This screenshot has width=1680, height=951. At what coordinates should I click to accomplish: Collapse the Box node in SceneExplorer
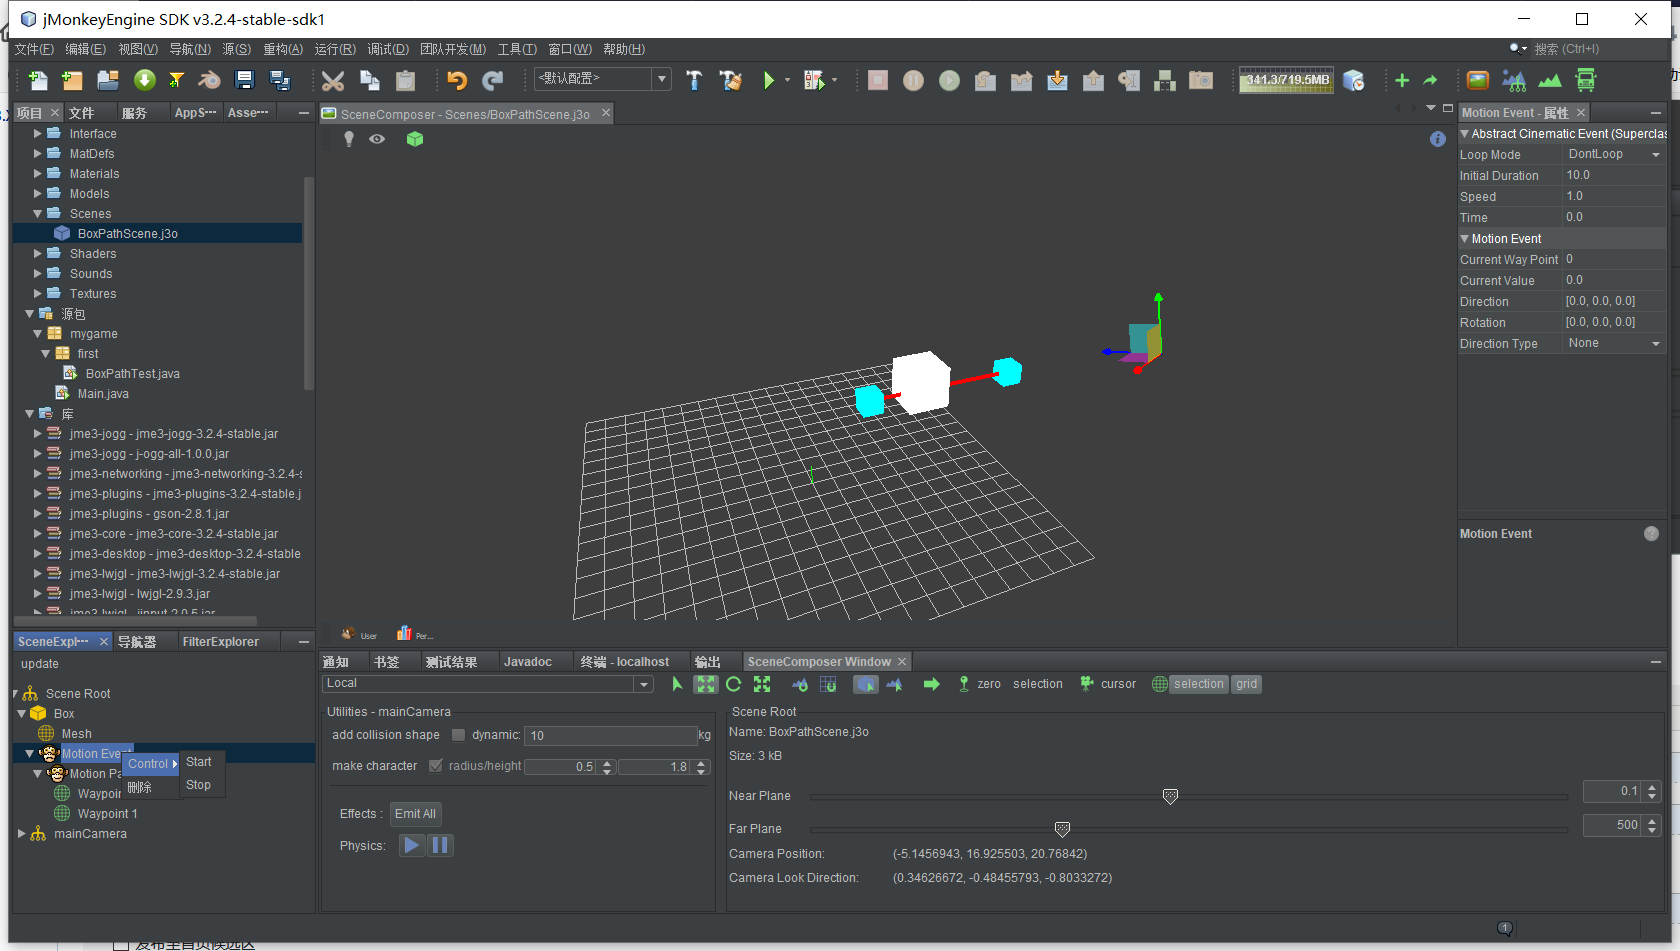tap(22, 713)
